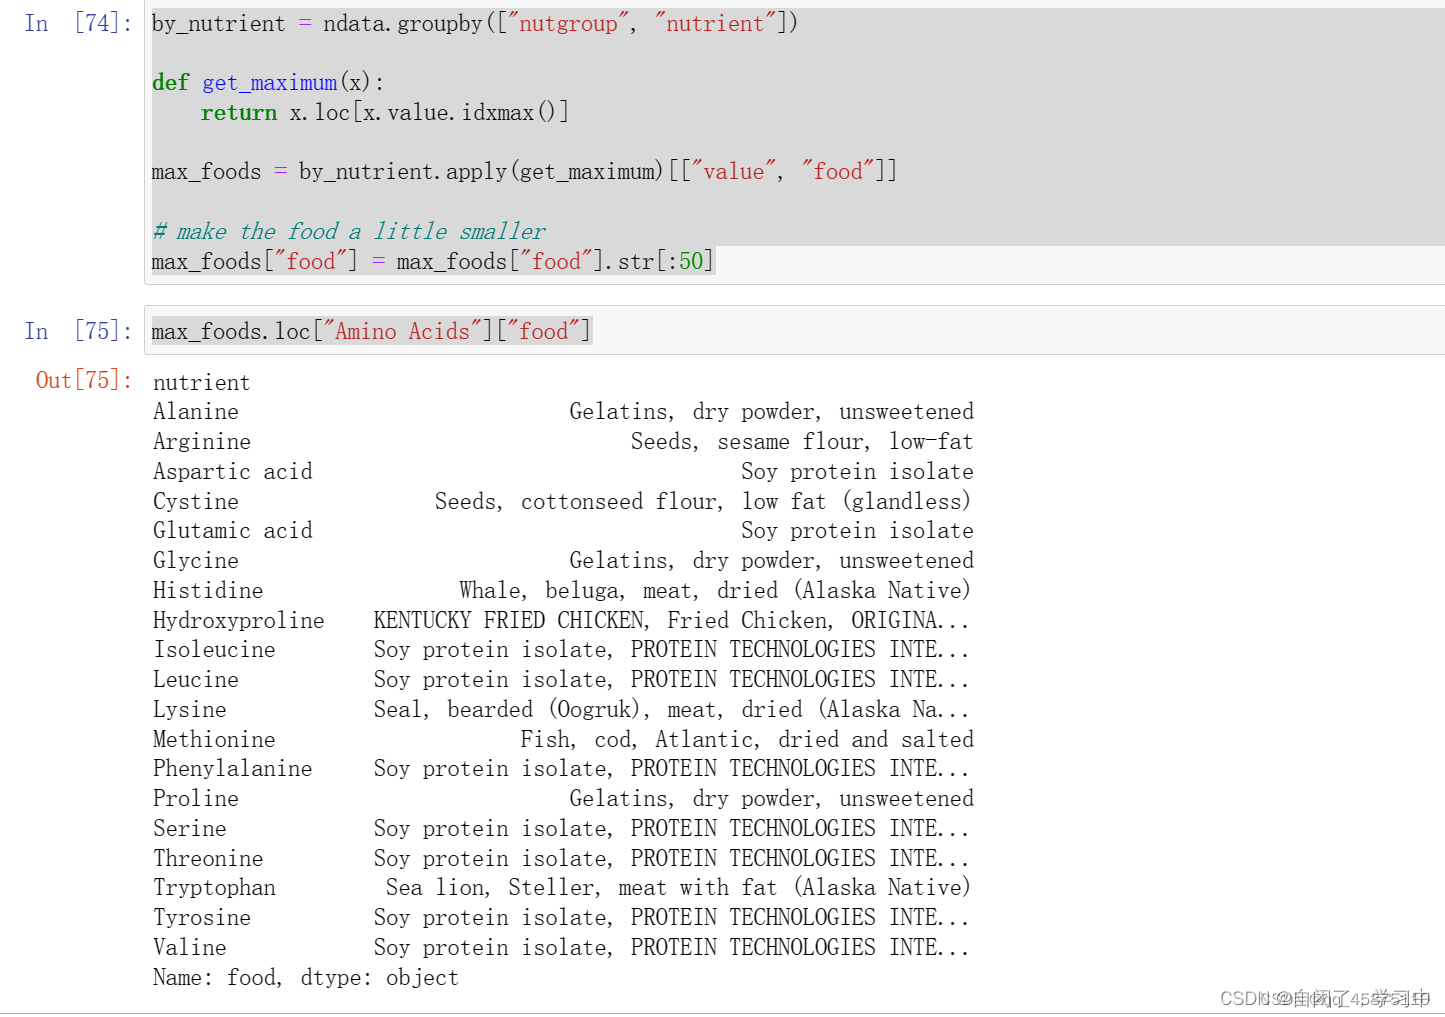Select the Isoleucine row label
This screenshot has width=1445, height=1017.
214,650
